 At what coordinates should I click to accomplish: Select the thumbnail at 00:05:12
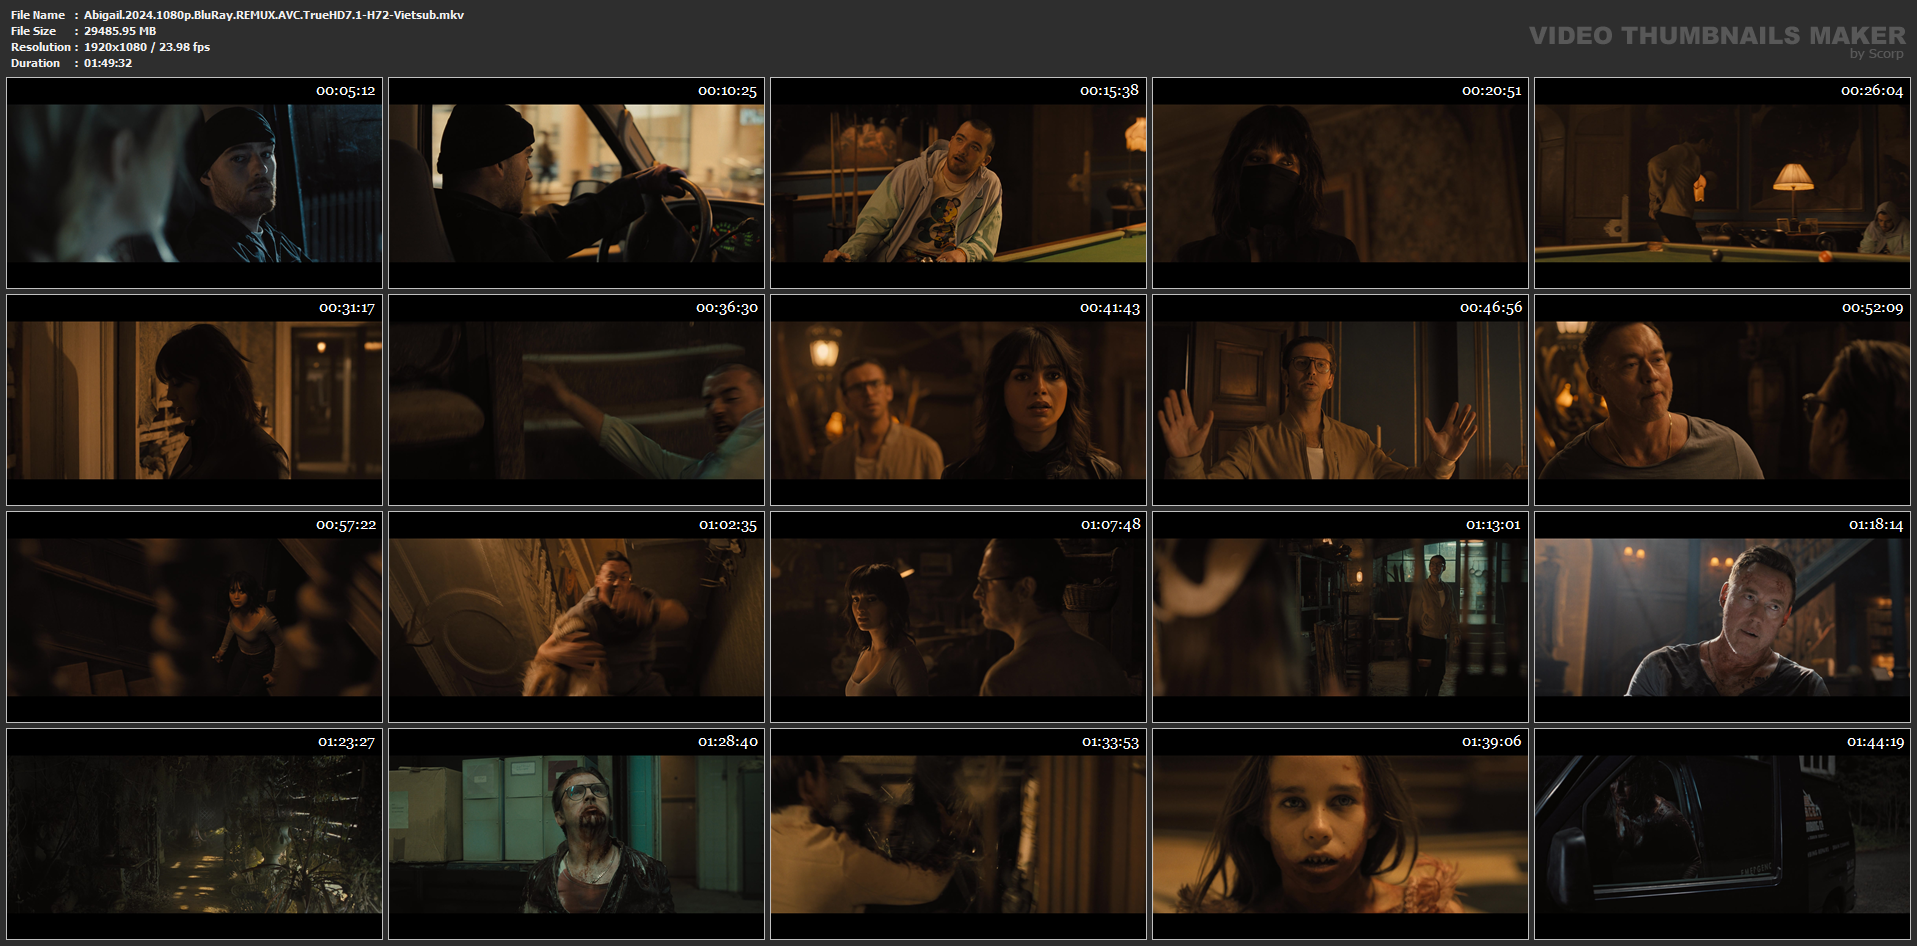[195, 183]
